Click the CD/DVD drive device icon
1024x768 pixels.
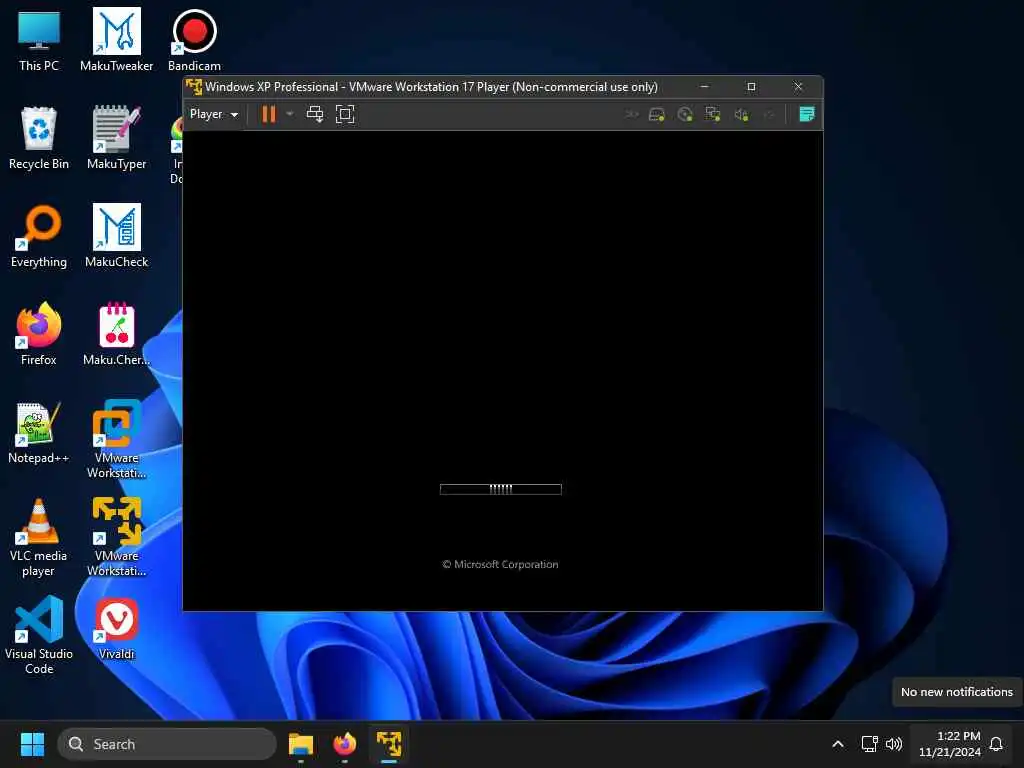tap(684, 115)
